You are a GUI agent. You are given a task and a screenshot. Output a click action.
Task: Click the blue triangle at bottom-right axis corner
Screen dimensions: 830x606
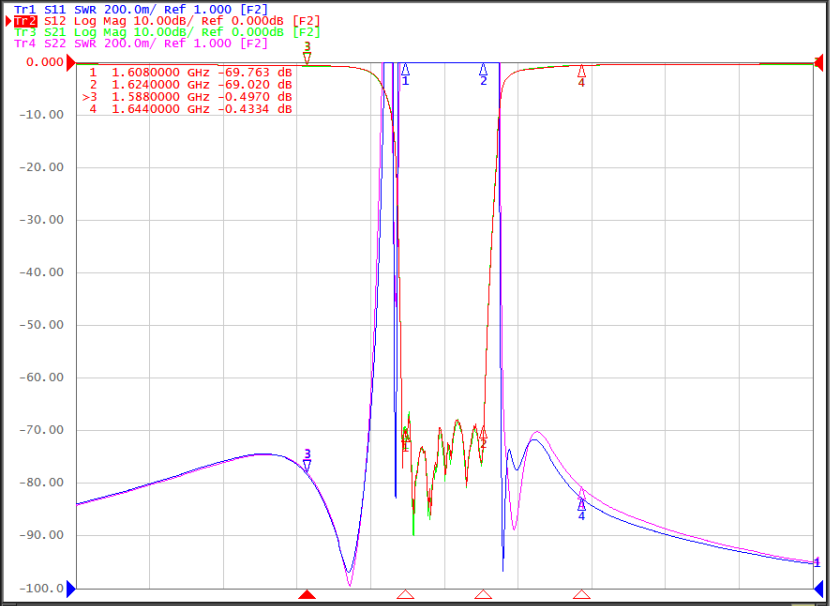tap(820, 588)
